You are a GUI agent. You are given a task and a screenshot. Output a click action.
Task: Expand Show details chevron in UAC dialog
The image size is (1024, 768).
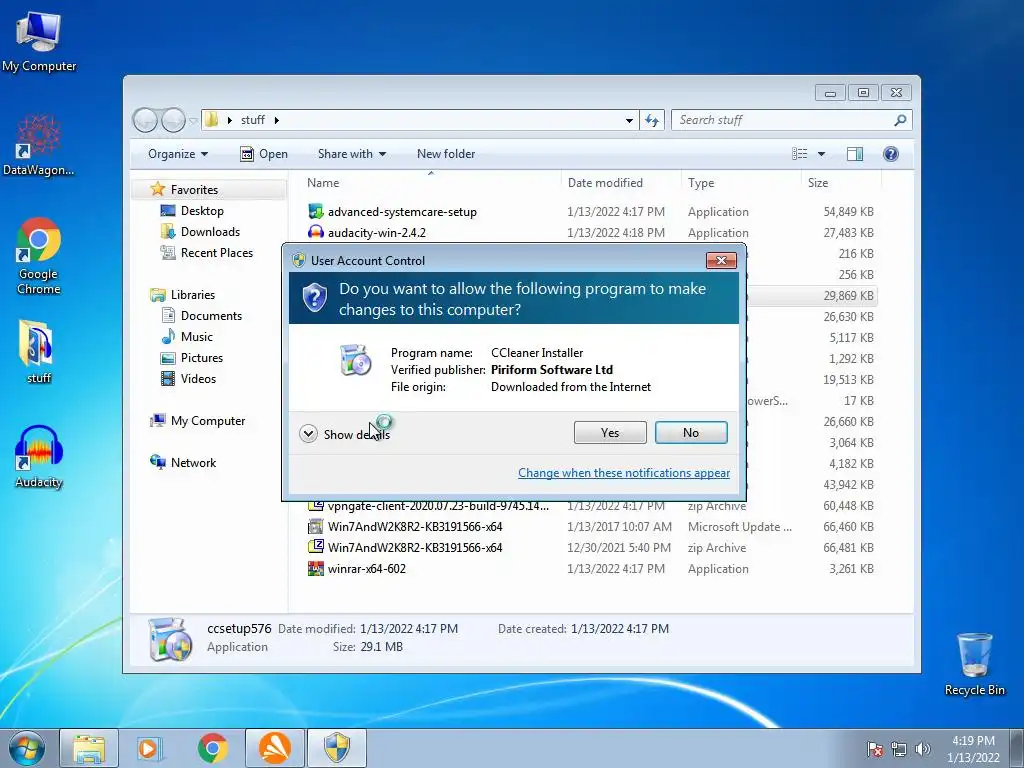308,434
